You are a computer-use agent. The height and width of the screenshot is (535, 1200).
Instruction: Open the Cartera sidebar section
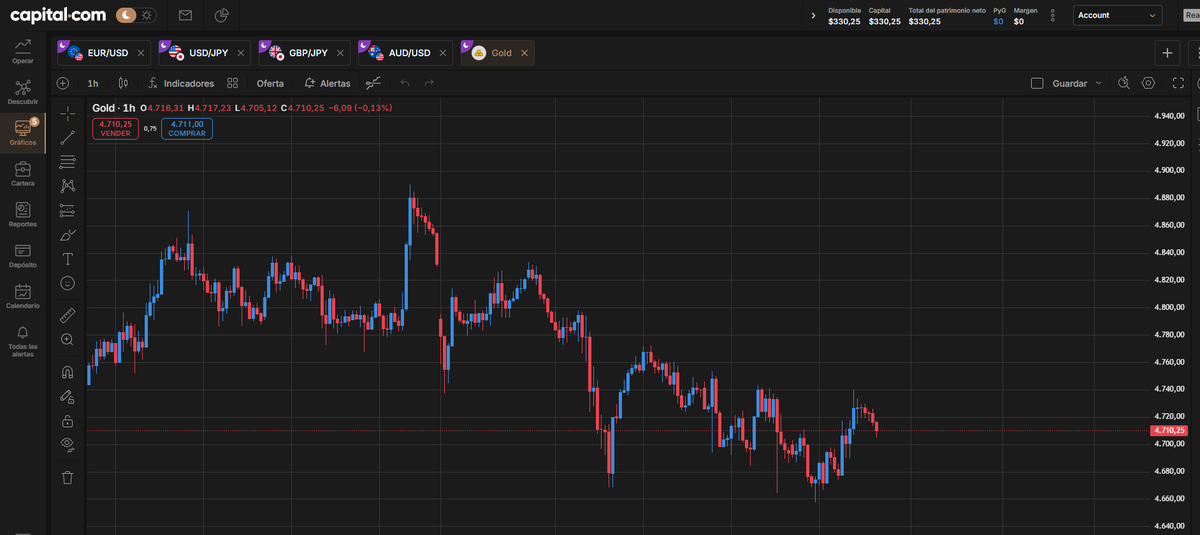[x=22, y=174]
